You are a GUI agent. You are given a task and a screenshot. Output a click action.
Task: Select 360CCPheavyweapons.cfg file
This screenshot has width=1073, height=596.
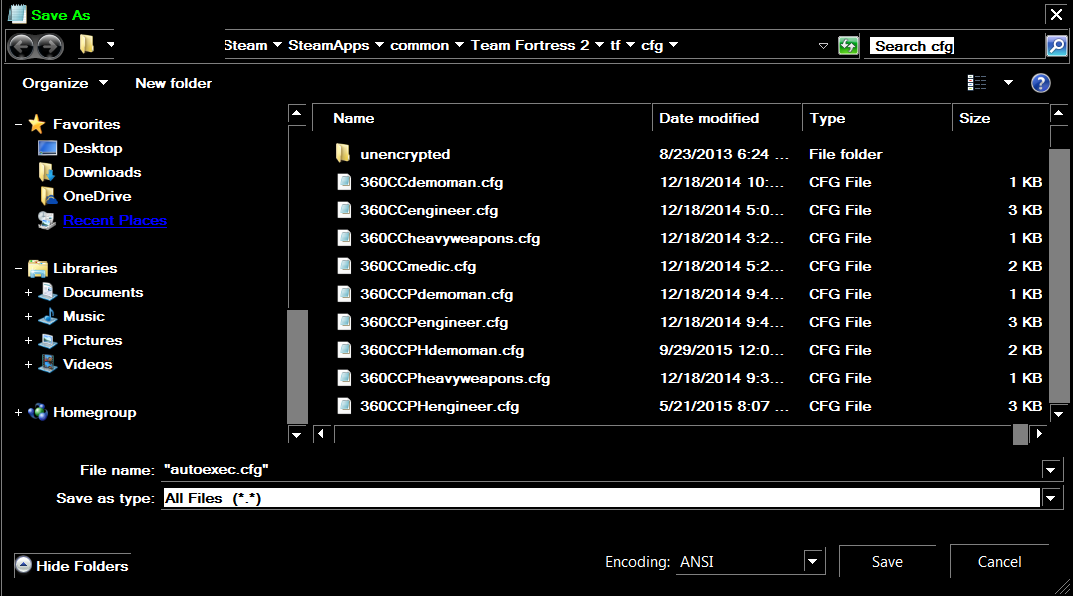[x=455, y=378]
